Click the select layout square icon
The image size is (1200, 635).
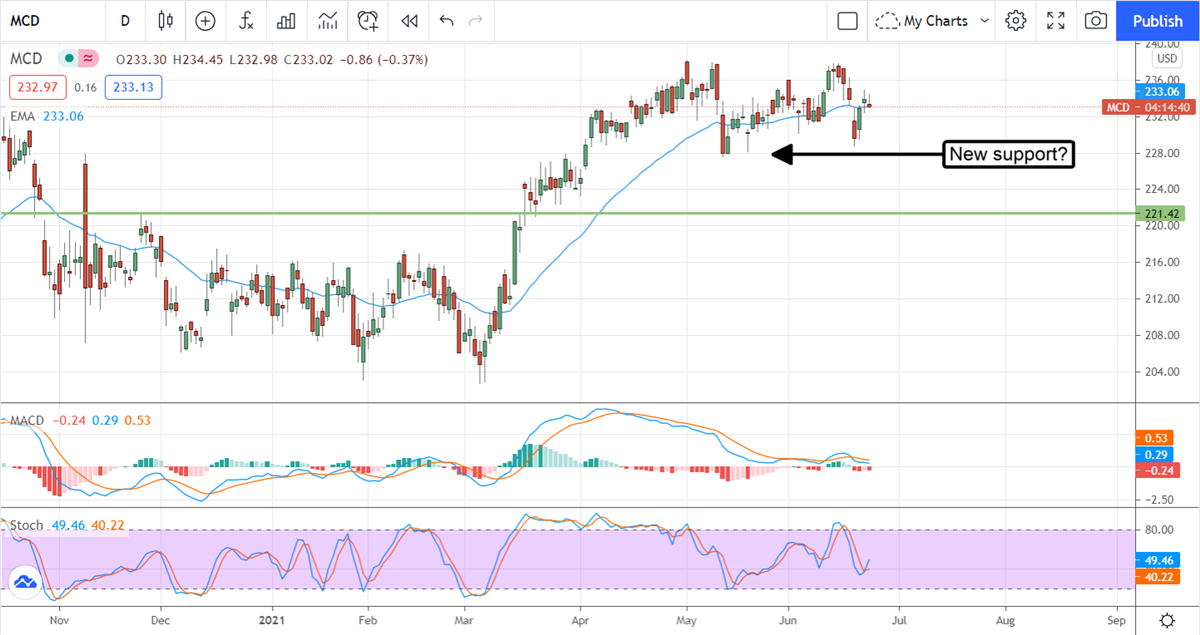click(847, 20)
